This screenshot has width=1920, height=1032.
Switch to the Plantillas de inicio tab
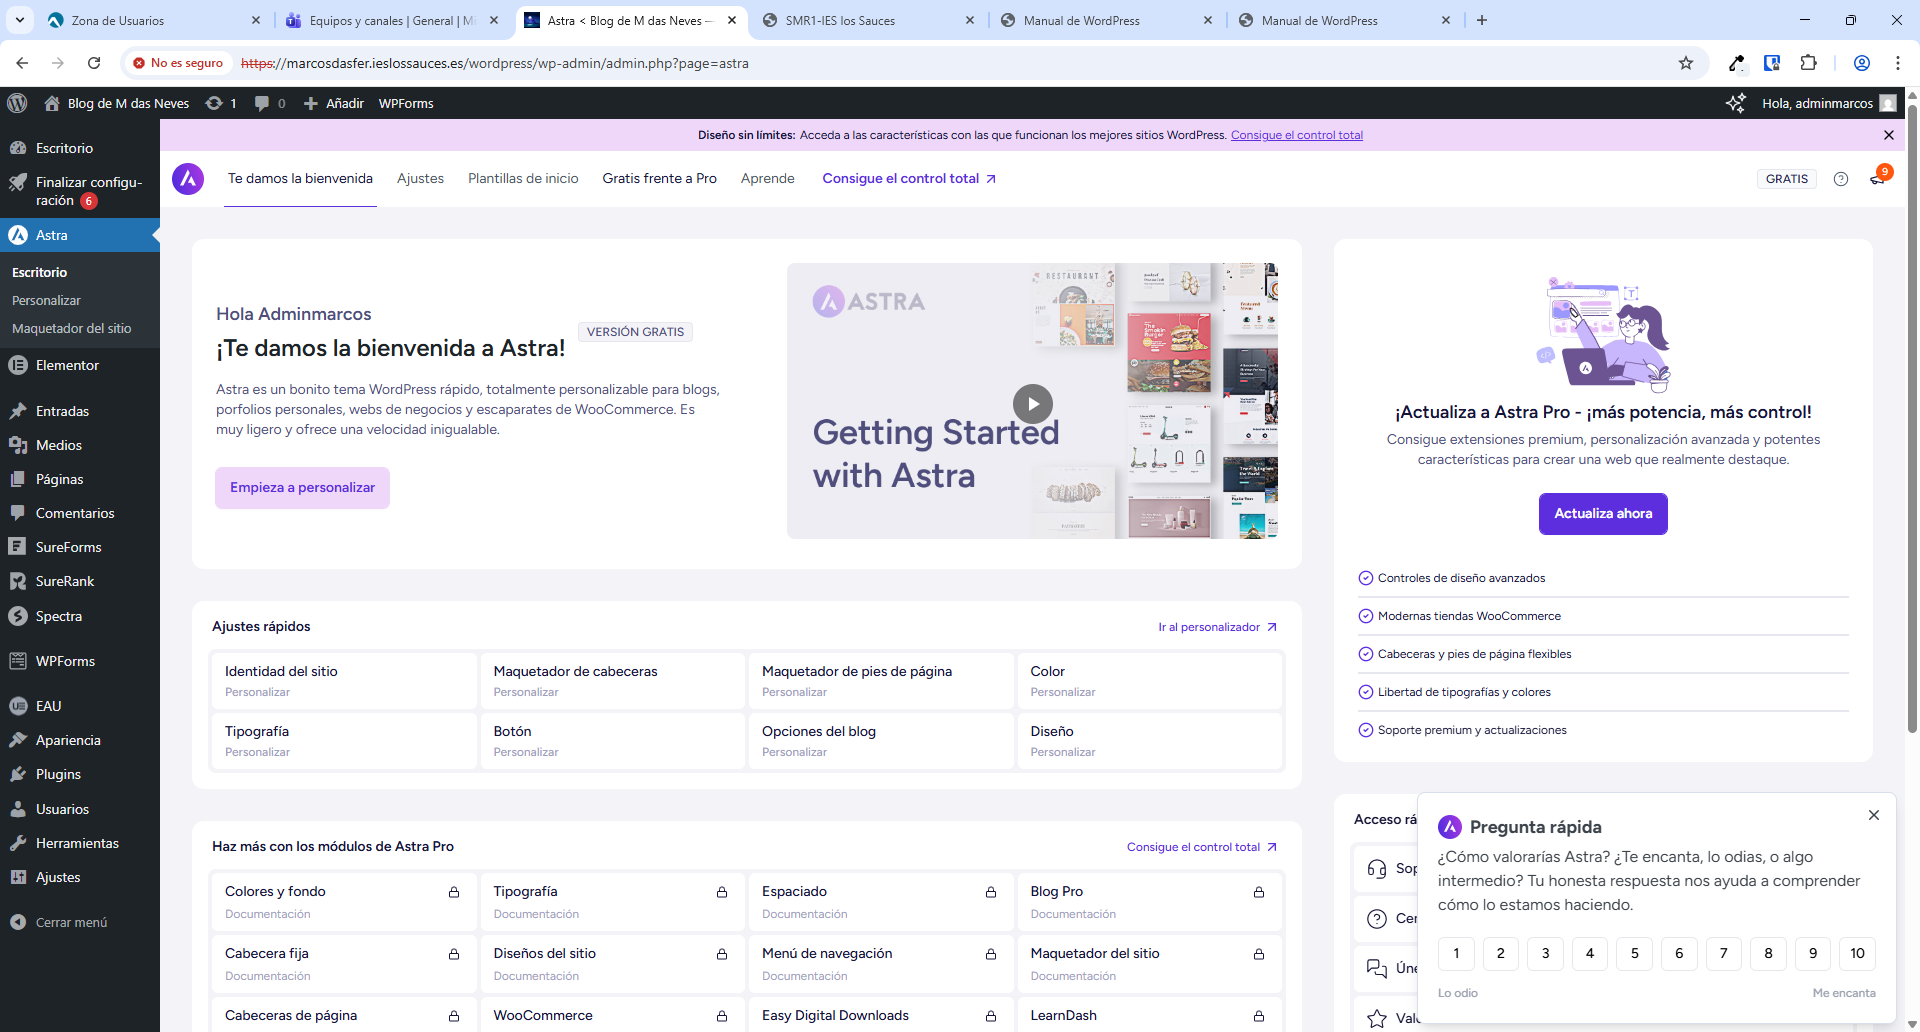(x=523, y=178)
